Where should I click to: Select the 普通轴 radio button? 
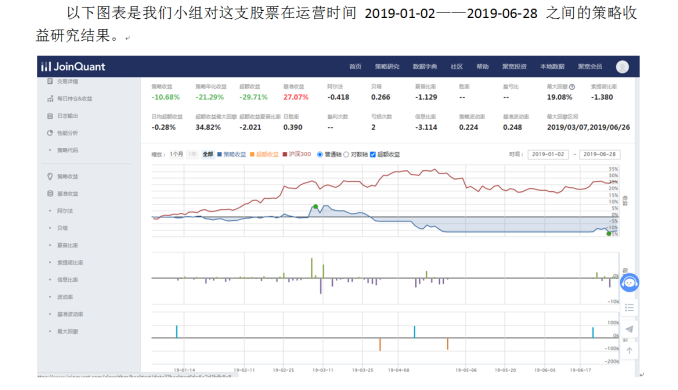pyautogui.click(x=320, y=154)
